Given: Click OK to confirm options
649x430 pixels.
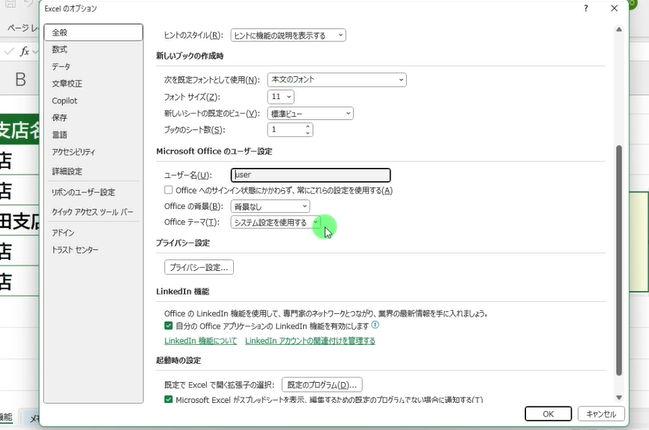Looking at the screenshot, I should coord(548,414).
